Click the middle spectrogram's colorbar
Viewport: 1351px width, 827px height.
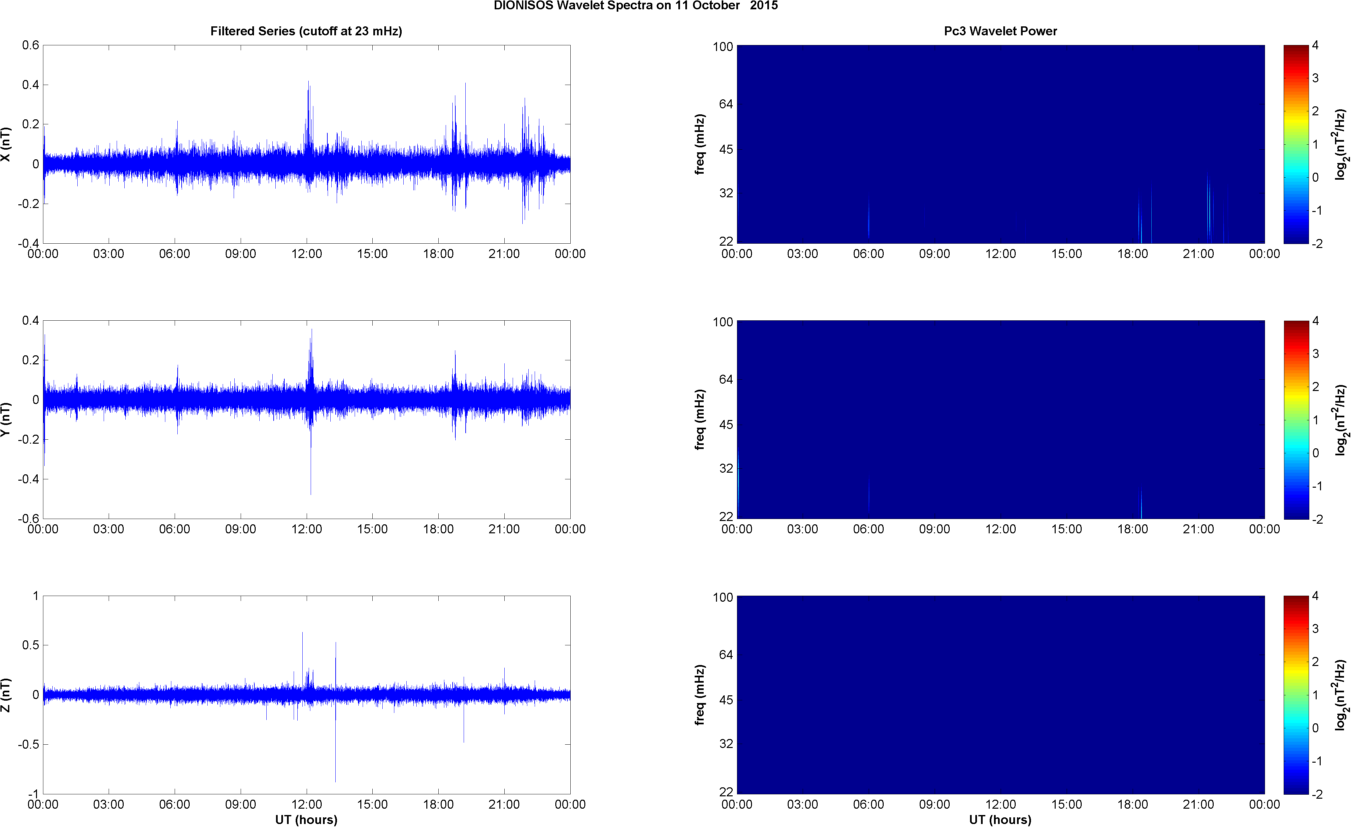tap(1294, 420)
